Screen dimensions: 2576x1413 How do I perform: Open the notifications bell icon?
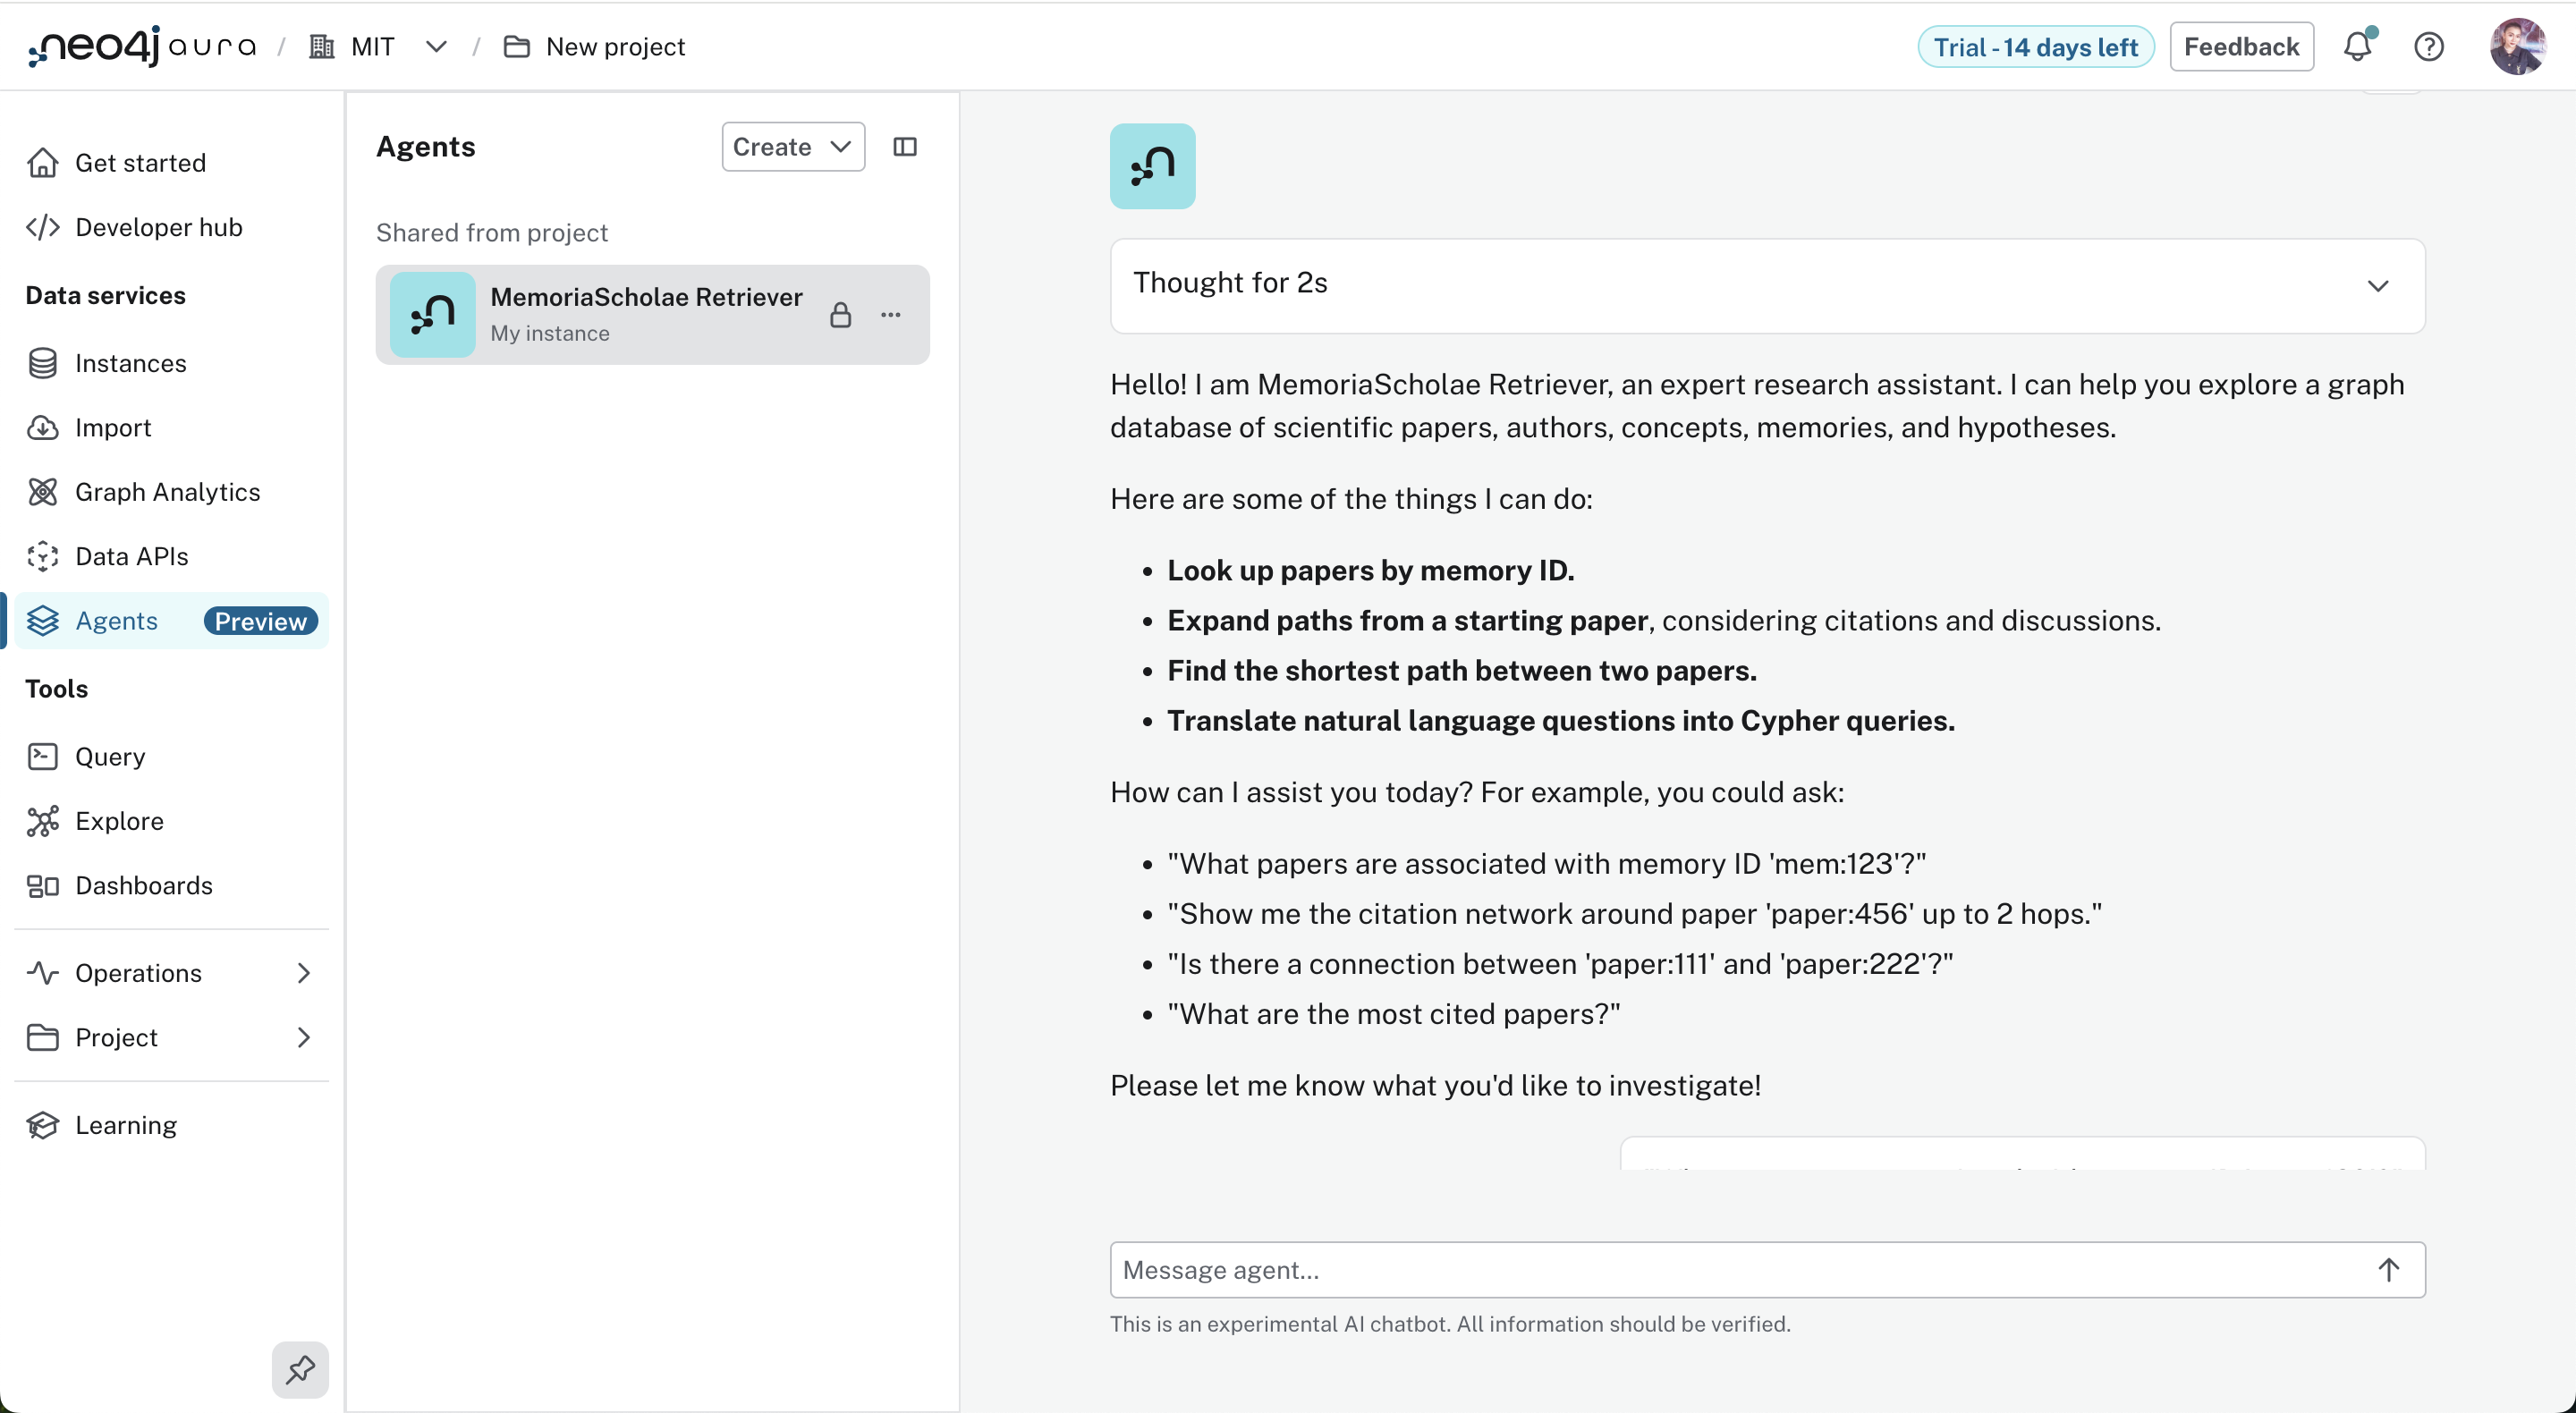[x=2357, y=47]
